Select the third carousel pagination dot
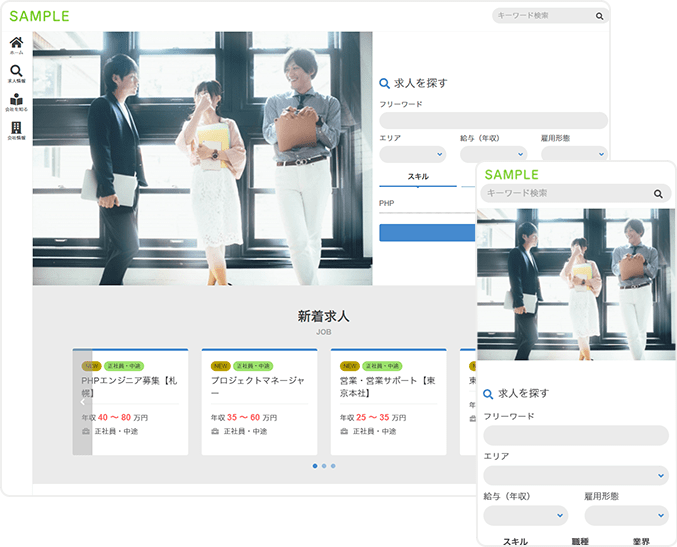The height and width of the screenshot is (547, 677). [333, 466]
